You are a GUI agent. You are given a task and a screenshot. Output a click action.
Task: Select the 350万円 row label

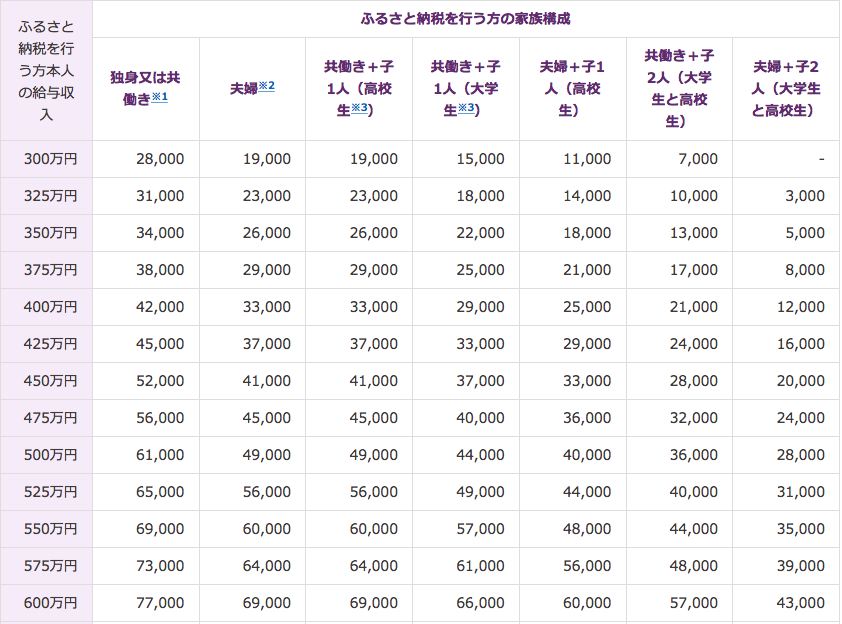coord(50,233)
